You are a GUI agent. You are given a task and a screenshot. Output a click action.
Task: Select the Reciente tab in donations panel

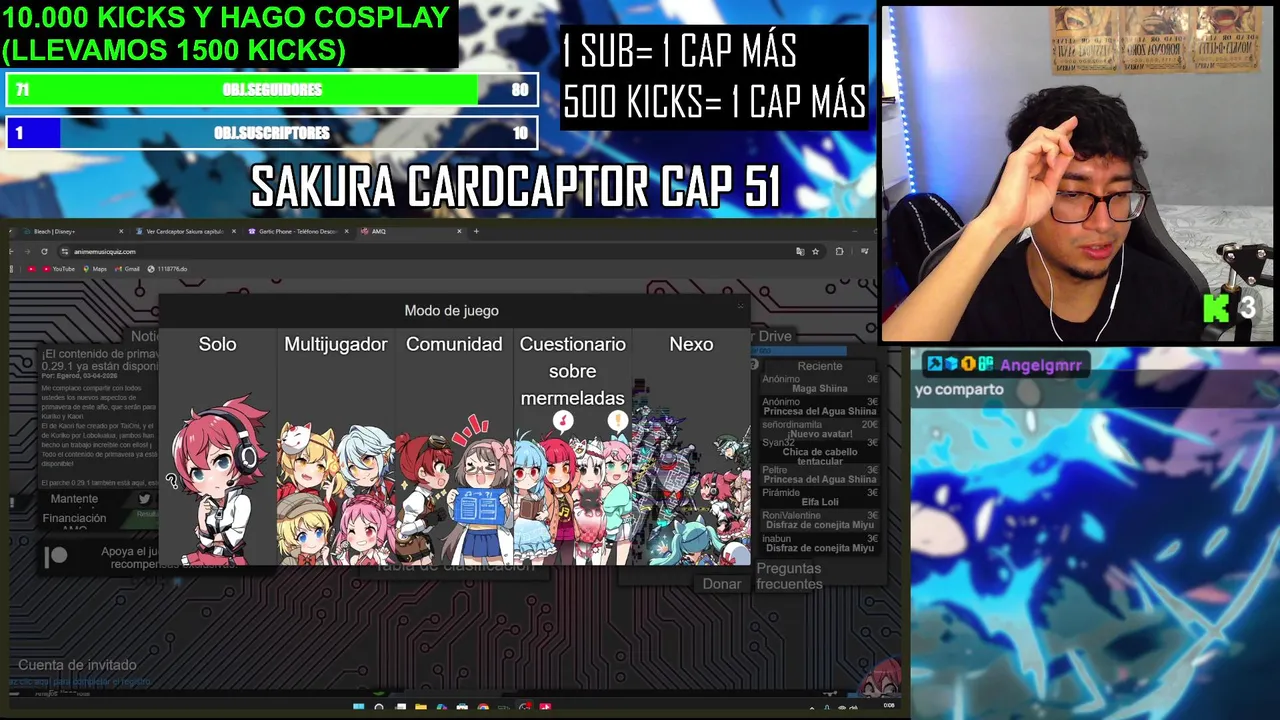pyautogui.click(x=819, y=366)
